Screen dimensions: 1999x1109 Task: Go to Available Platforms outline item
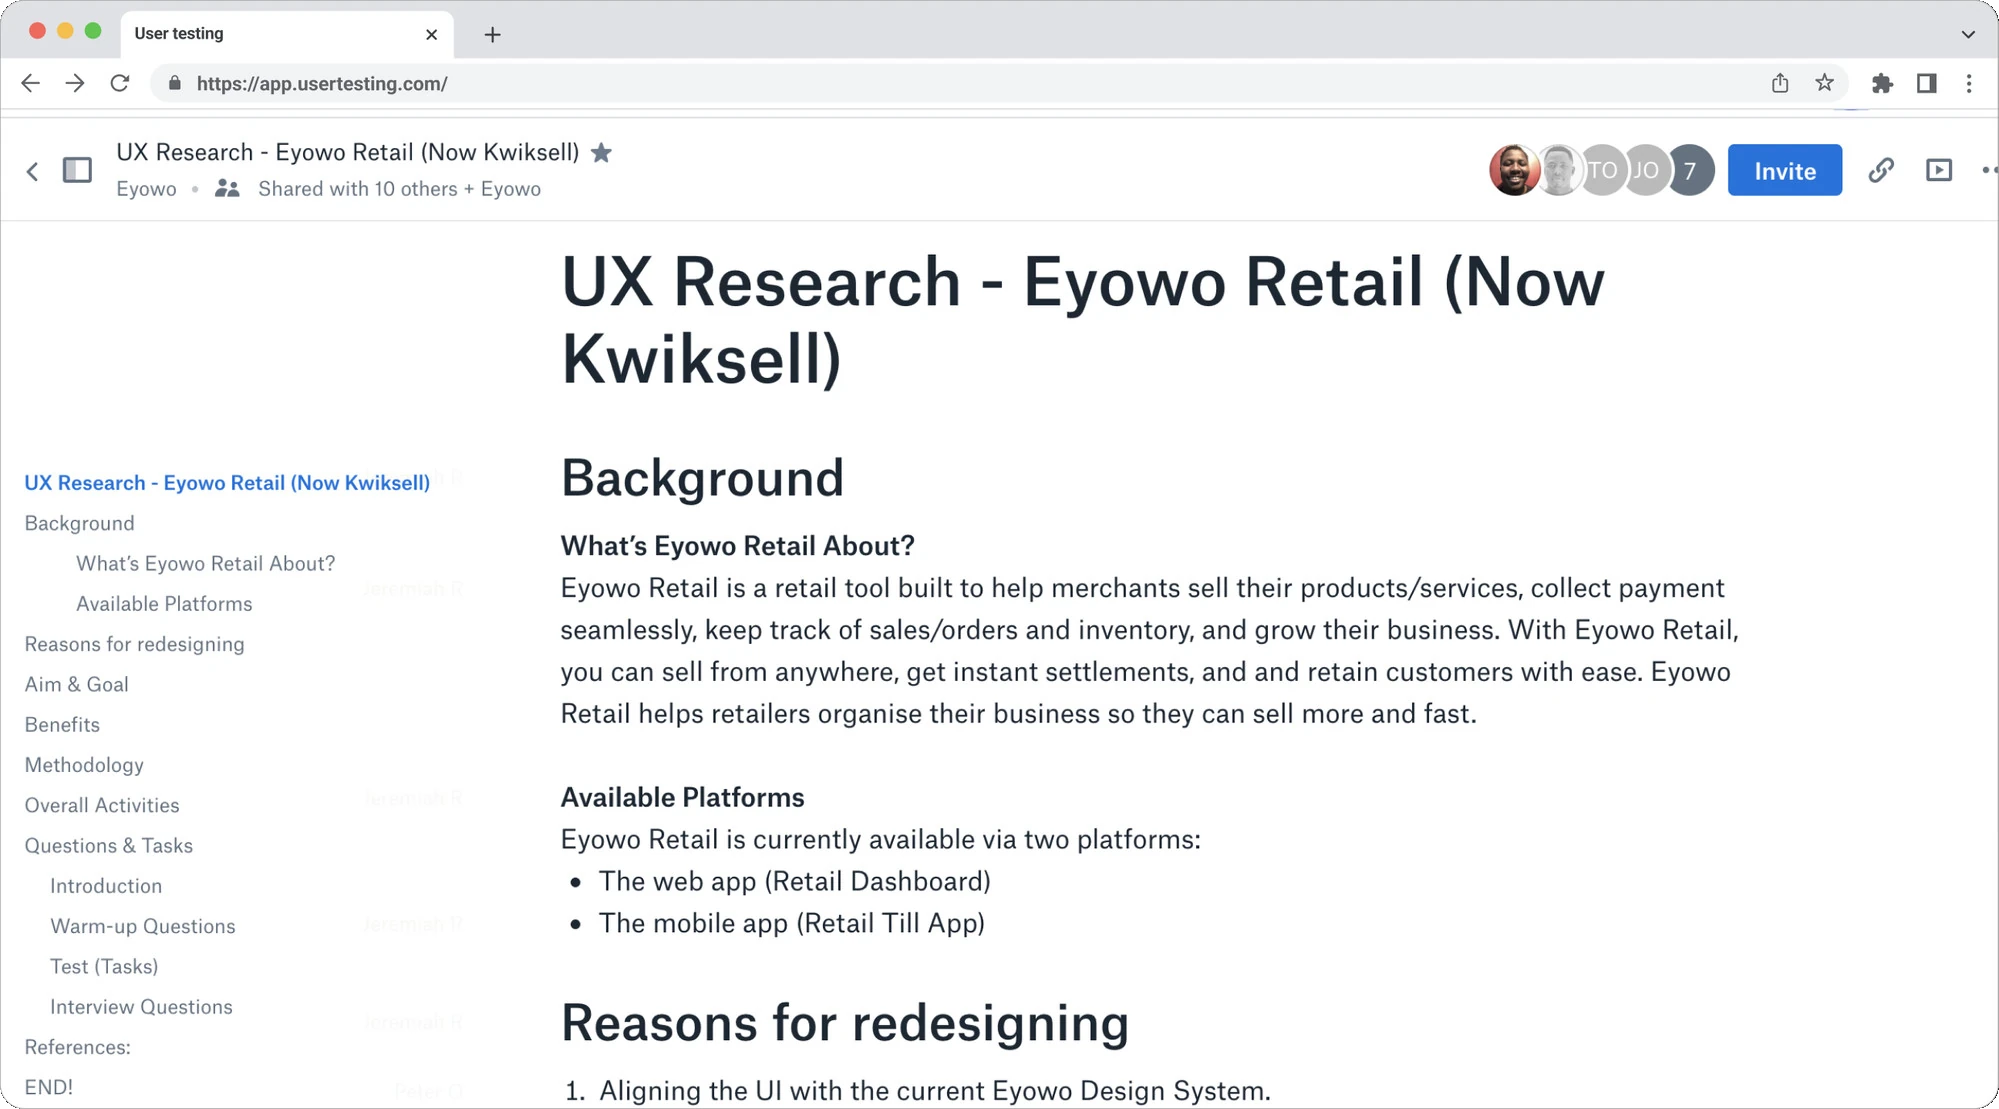tap(164, 604)
